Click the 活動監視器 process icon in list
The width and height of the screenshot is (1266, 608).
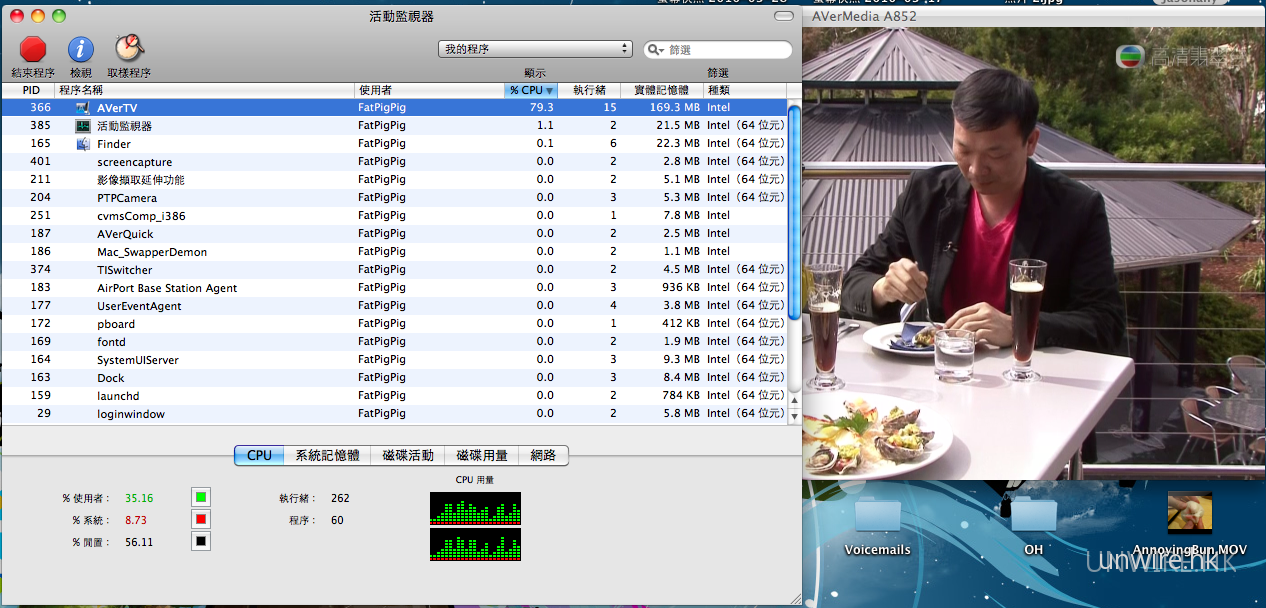tap(83, 126)
